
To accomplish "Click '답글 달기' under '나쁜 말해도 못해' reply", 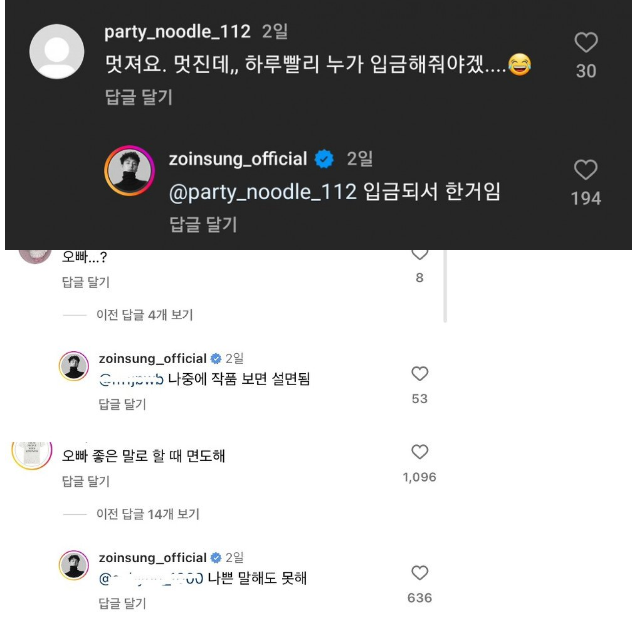I will 122,603.
